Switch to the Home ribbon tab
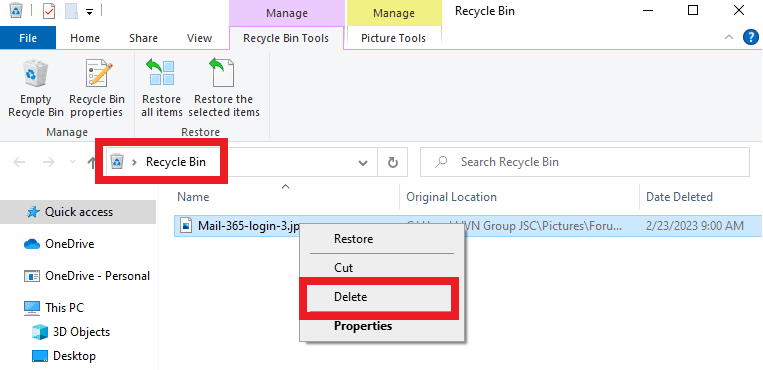Viewport: 763px width, 370px height. [85, 38]
